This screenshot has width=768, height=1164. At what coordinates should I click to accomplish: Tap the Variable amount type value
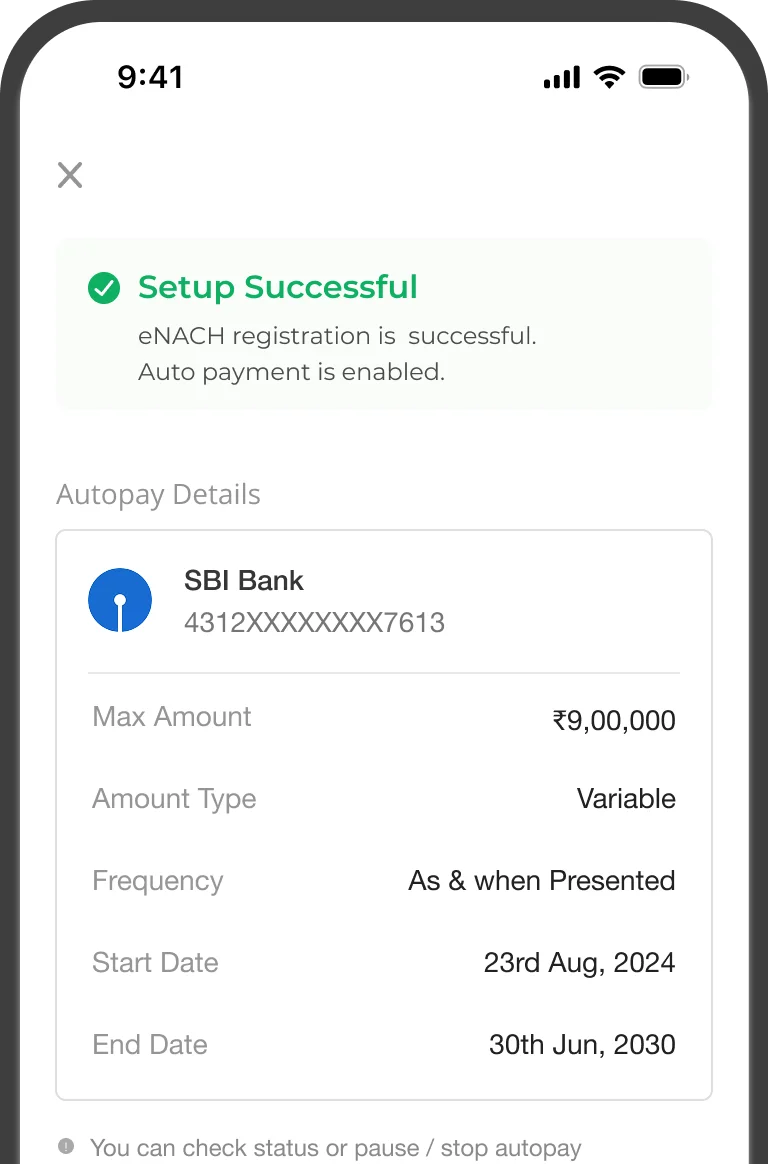click(x=626, y=799)
